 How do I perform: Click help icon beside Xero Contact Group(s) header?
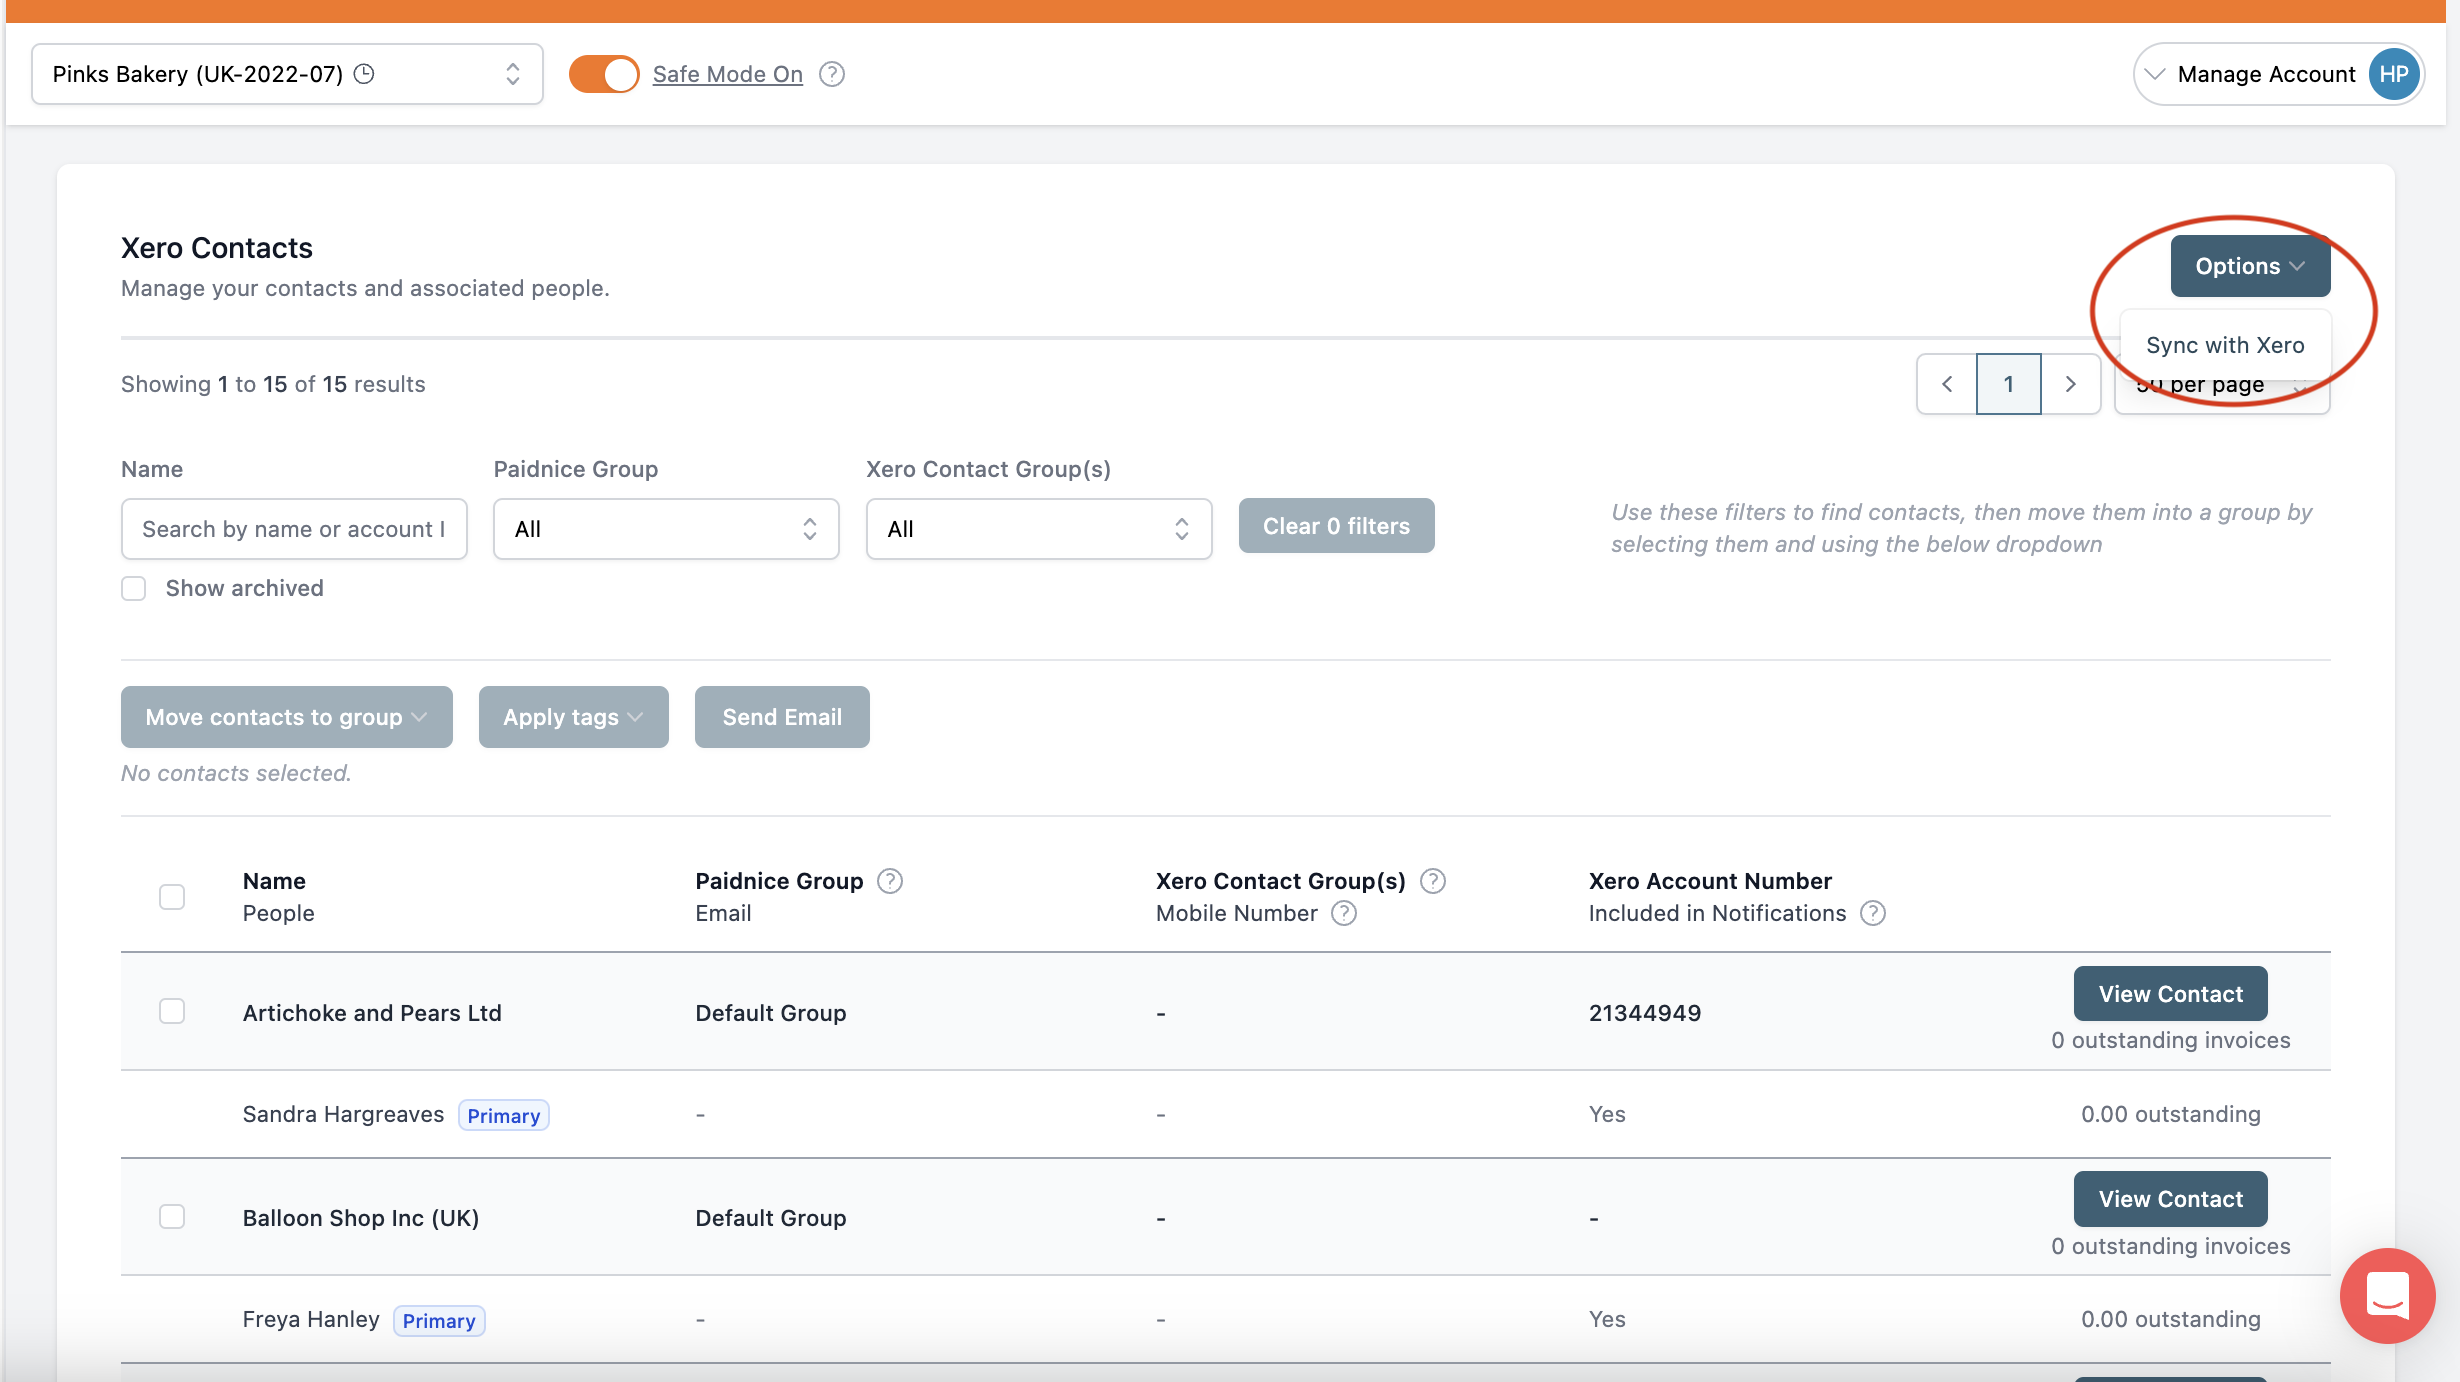[1432, 881]
